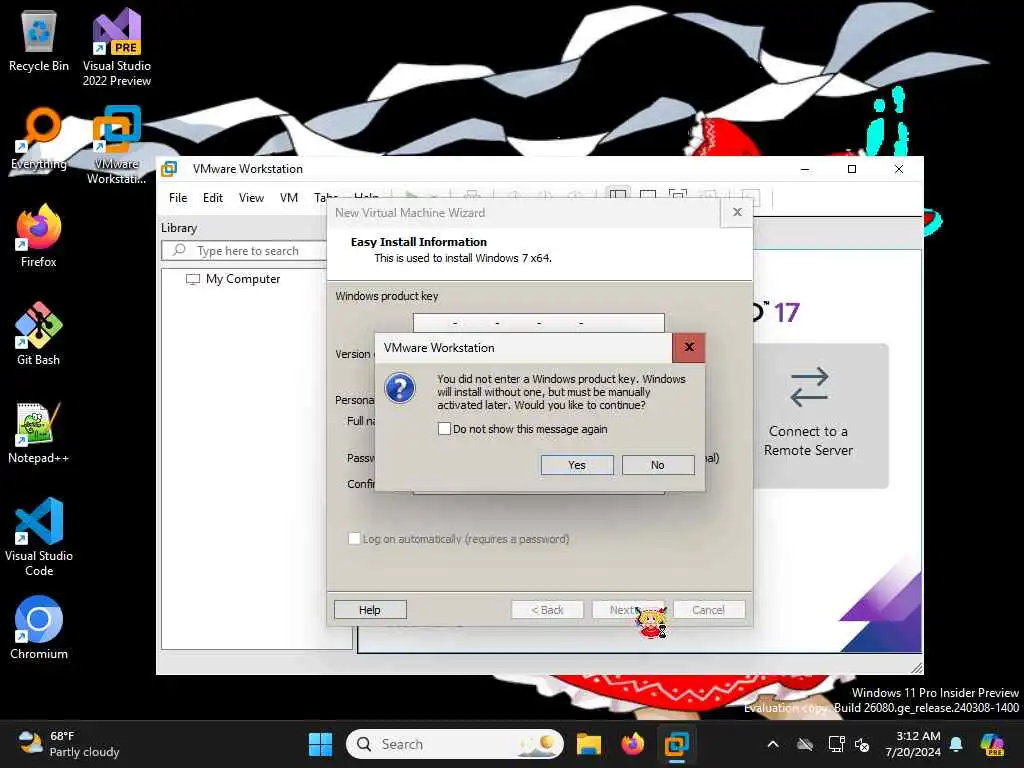Open the clock showing 3:12 AM
The image size is (1024, 768).
pyautogui.click(x=913, y=744)
